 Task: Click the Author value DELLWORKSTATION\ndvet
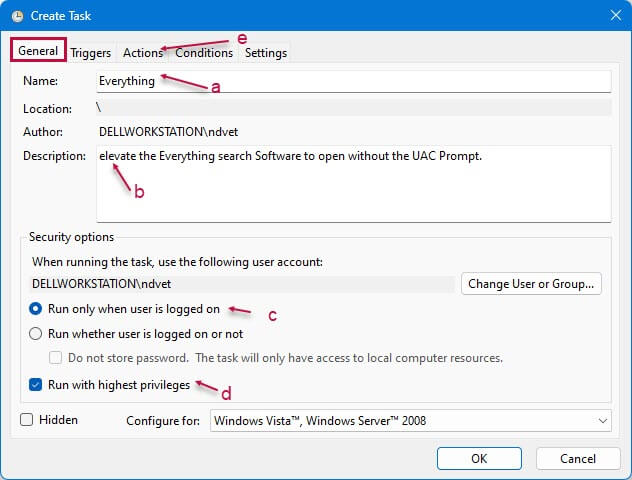point(168,132)
